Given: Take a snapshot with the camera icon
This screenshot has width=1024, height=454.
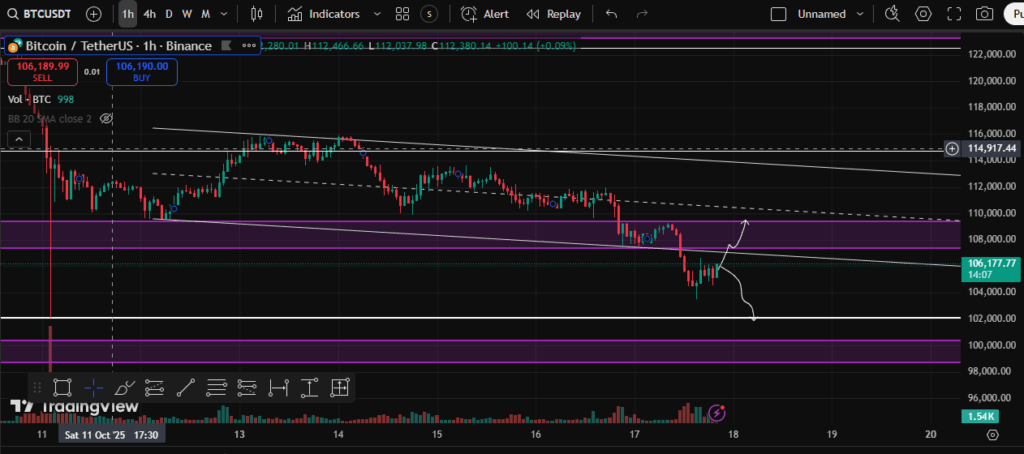Looking at the screenshot, I should 985,14.
